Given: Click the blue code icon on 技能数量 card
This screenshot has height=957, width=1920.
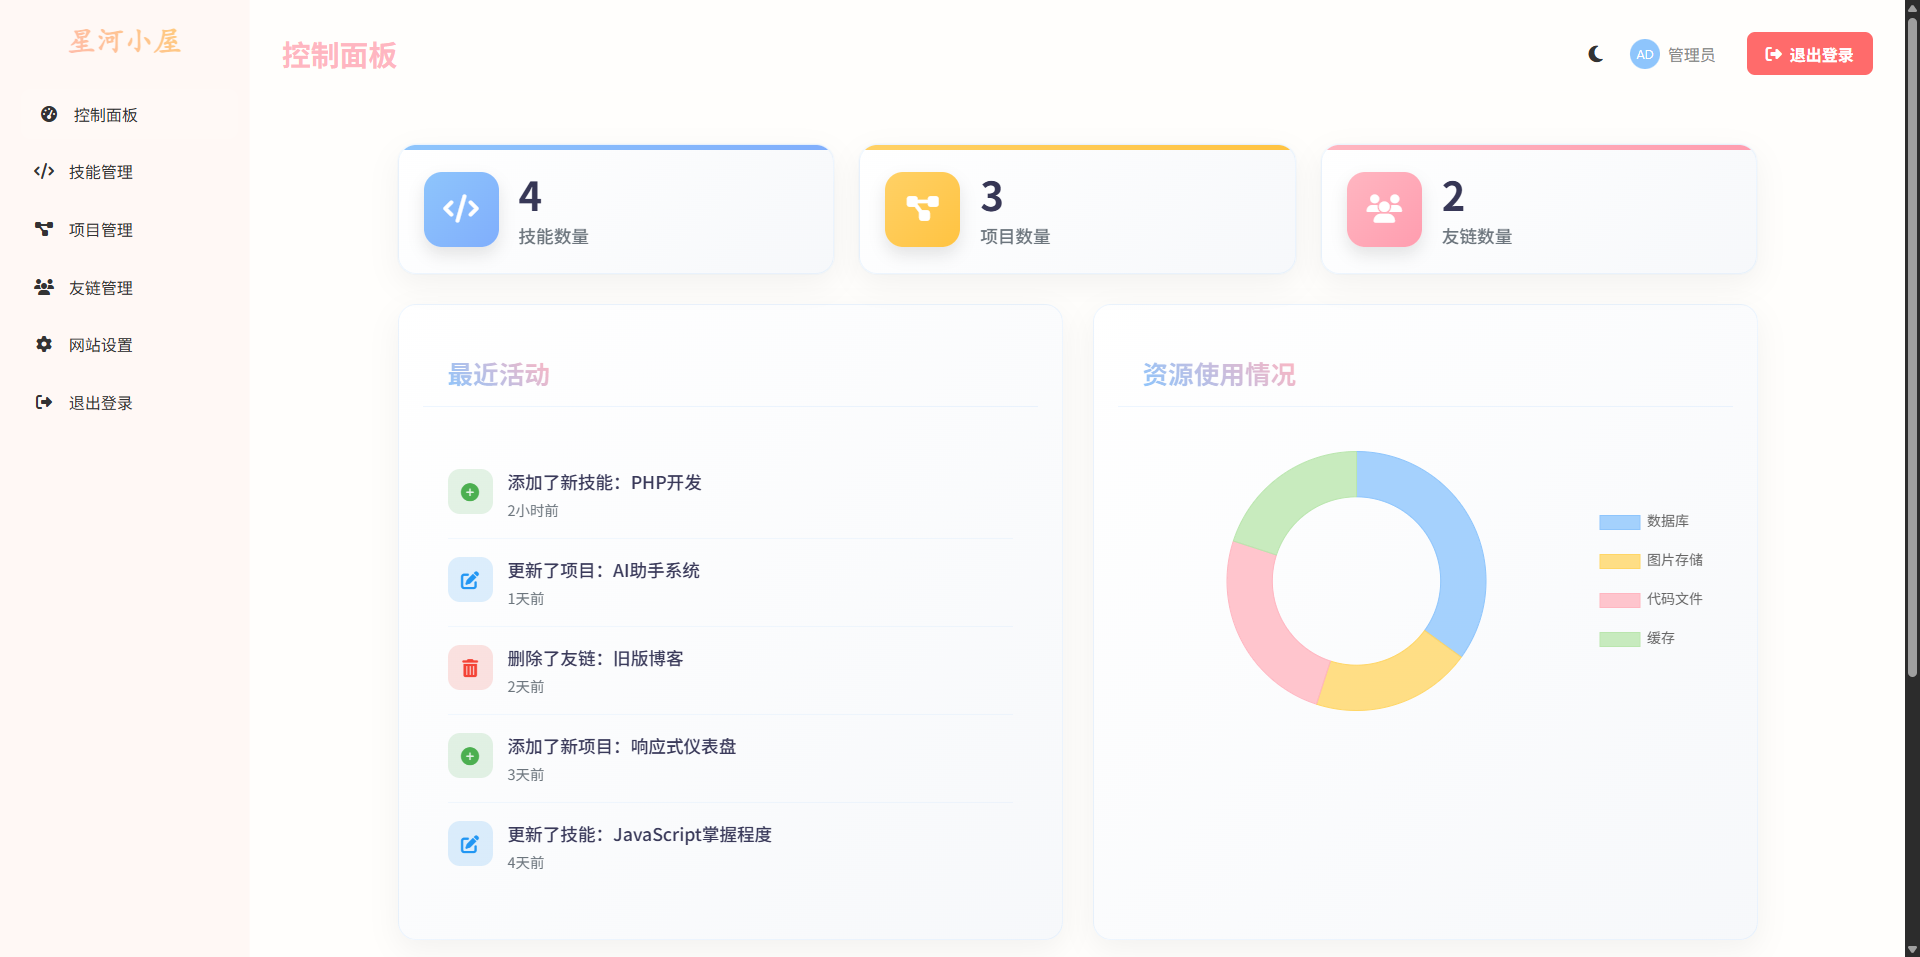Looking at the screenshot, I should point(461,209).
